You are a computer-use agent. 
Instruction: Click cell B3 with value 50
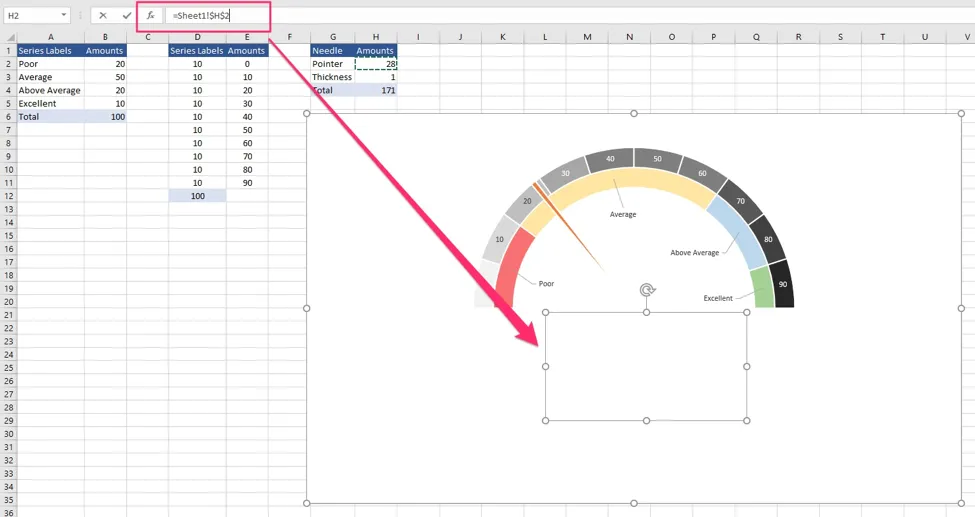pos(105,77)
